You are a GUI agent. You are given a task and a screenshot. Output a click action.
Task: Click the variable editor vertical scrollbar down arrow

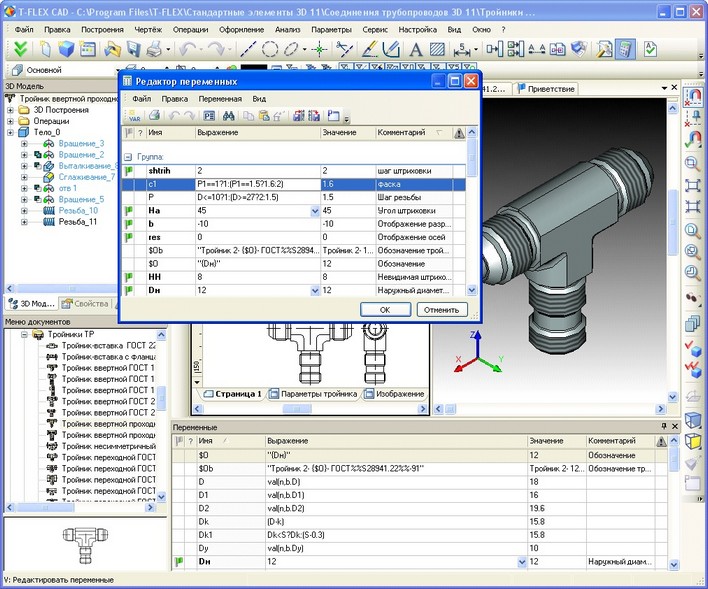click(x=472, y=290)
